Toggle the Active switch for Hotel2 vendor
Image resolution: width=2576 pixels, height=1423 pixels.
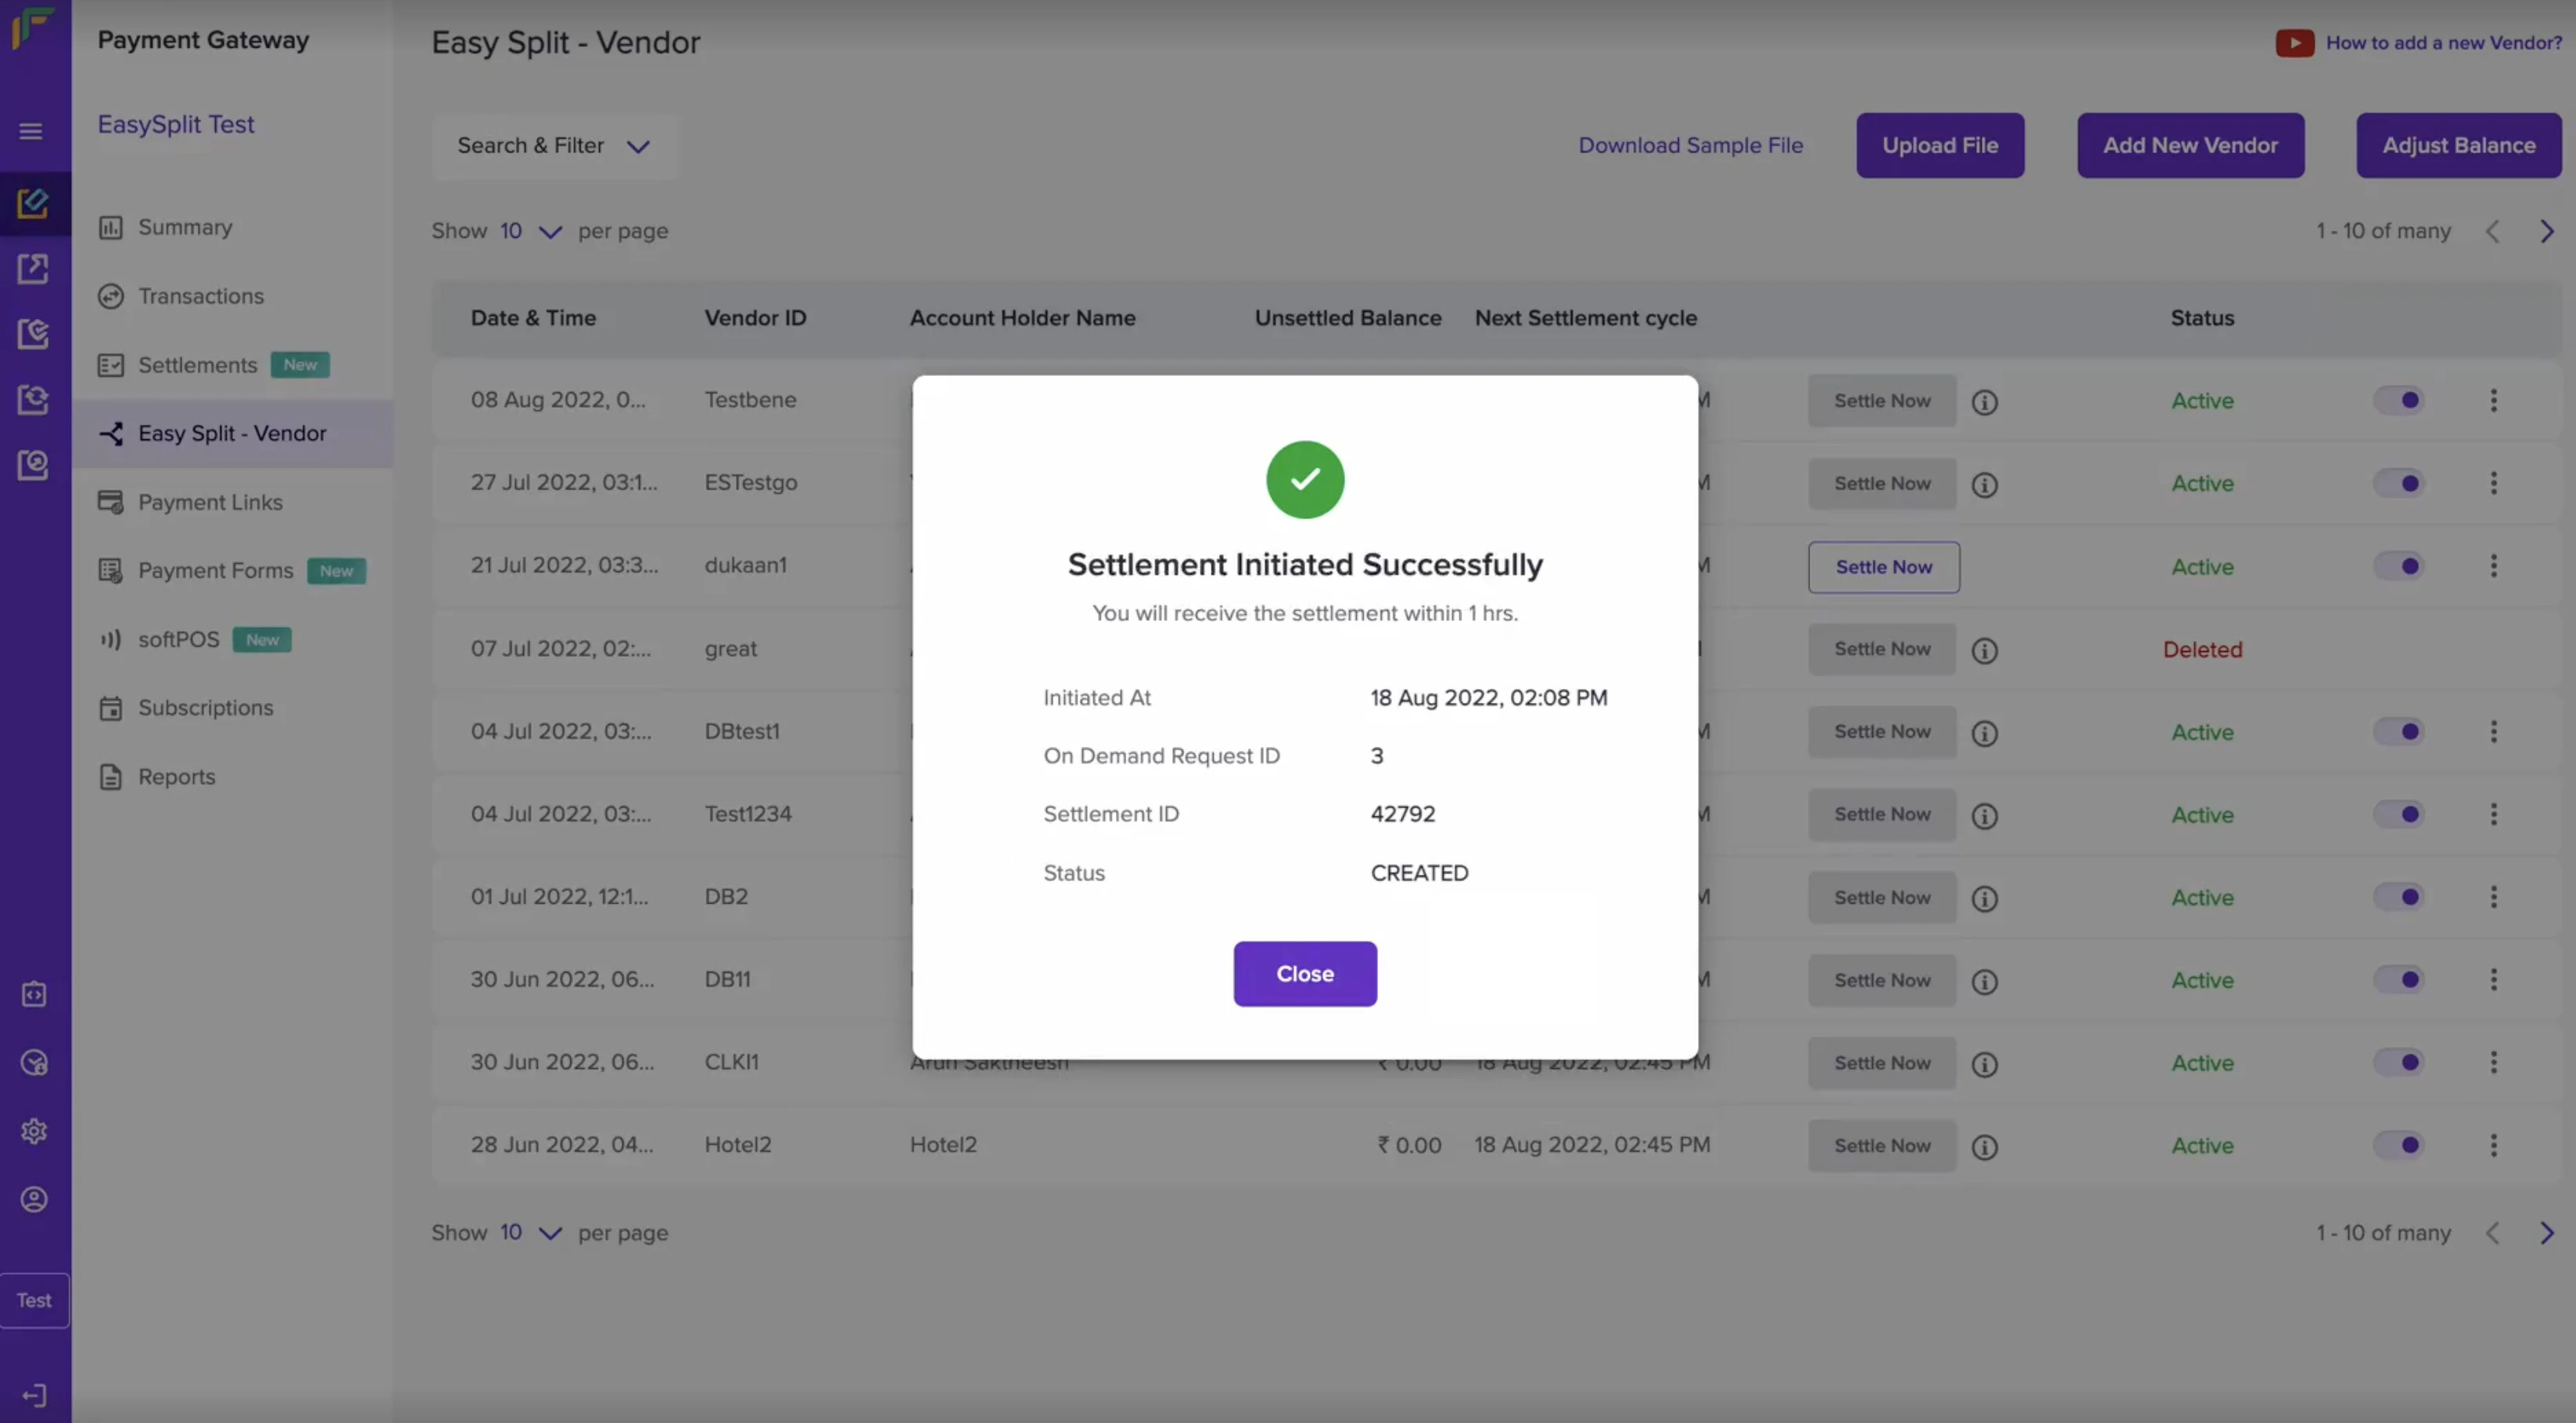pyautogui.click(x=2398, y=1145)
